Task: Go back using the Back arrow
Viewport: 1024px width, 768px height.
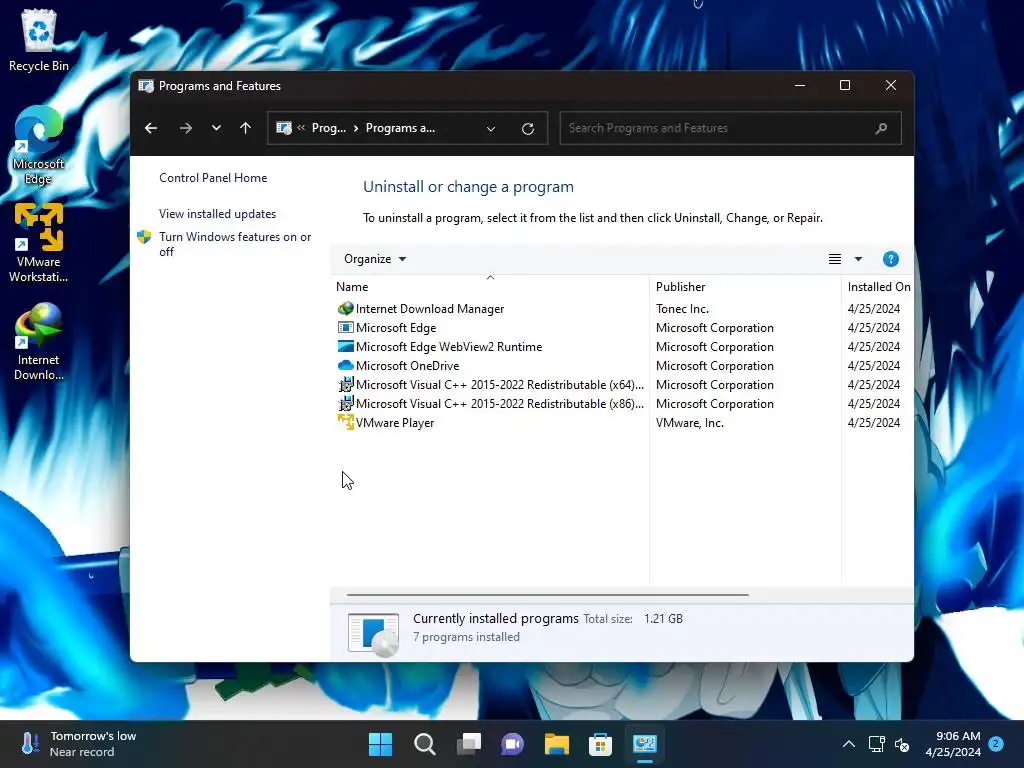Action: pos(151,128)
